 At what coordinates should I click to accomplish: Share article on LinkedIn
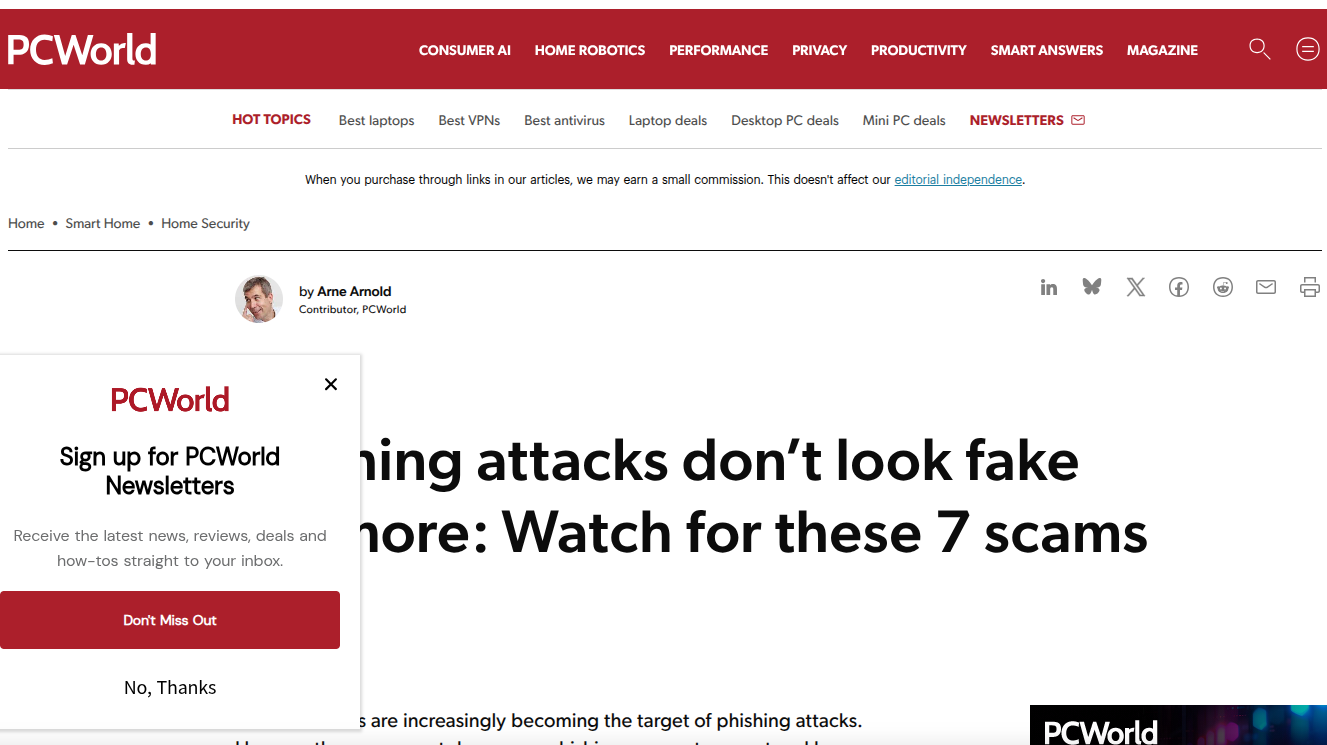pyautogui.click(x=1049, y=288)
